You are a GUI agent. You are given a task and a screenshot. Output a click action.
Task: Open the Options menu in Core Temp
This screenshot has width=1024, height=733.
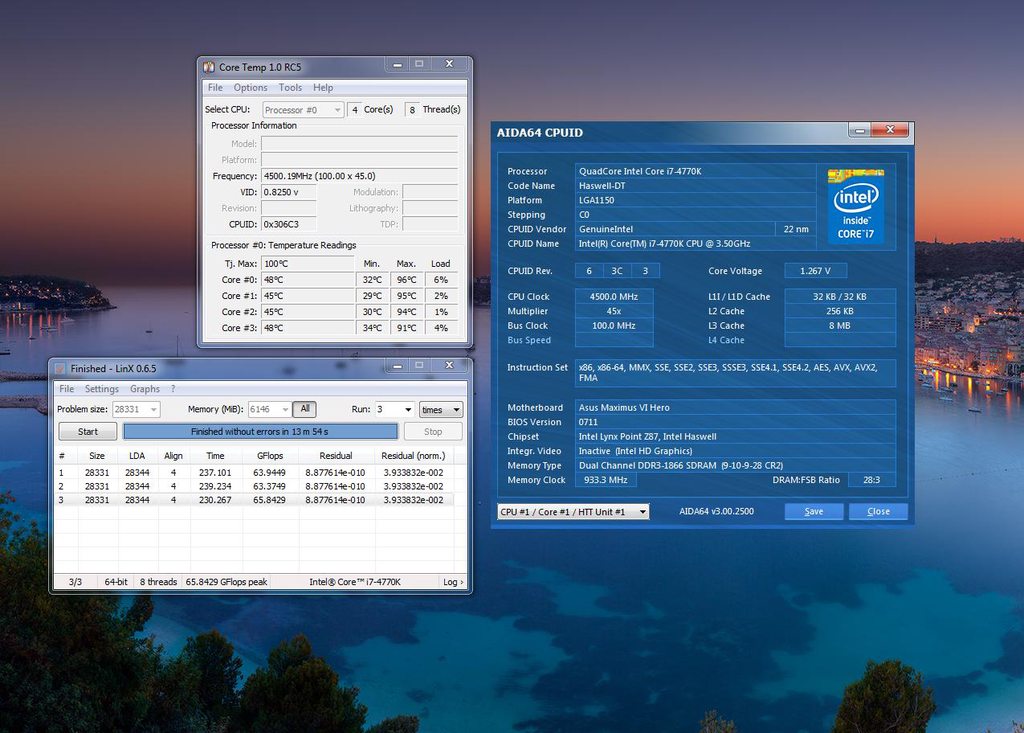[250, 88]
